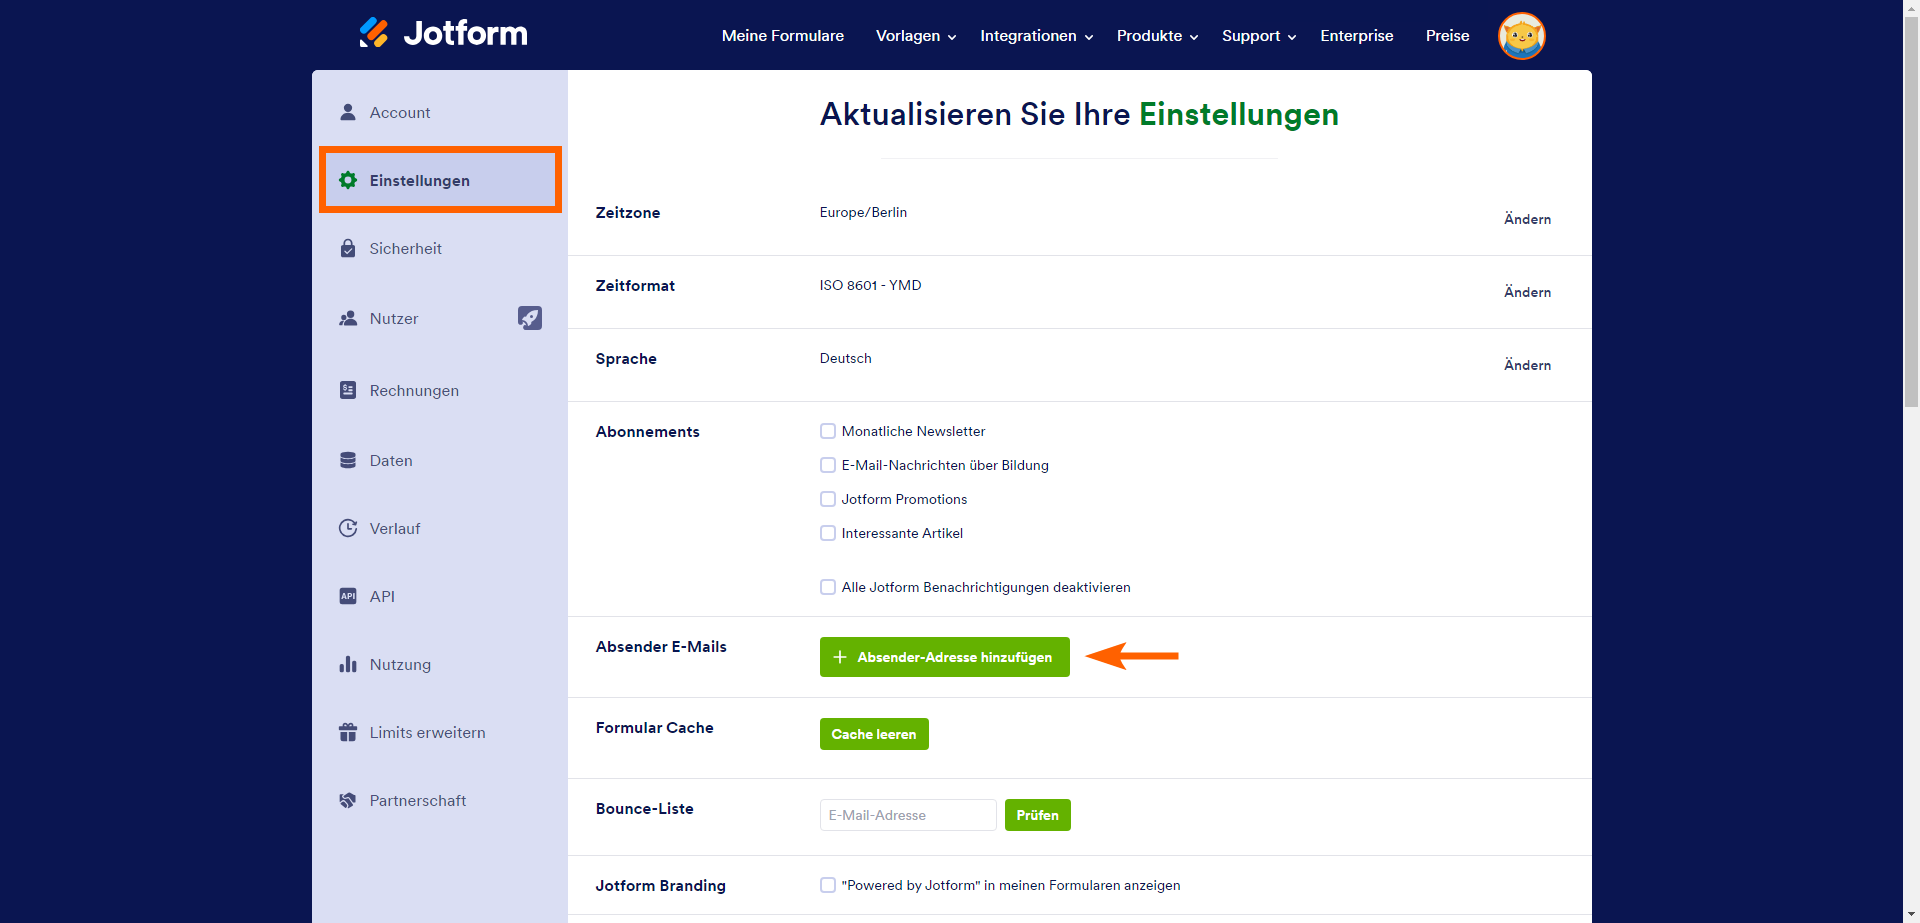Click the Account person icon
Image resolution: width=1920 pixels, height=923 pixels.
348,112
